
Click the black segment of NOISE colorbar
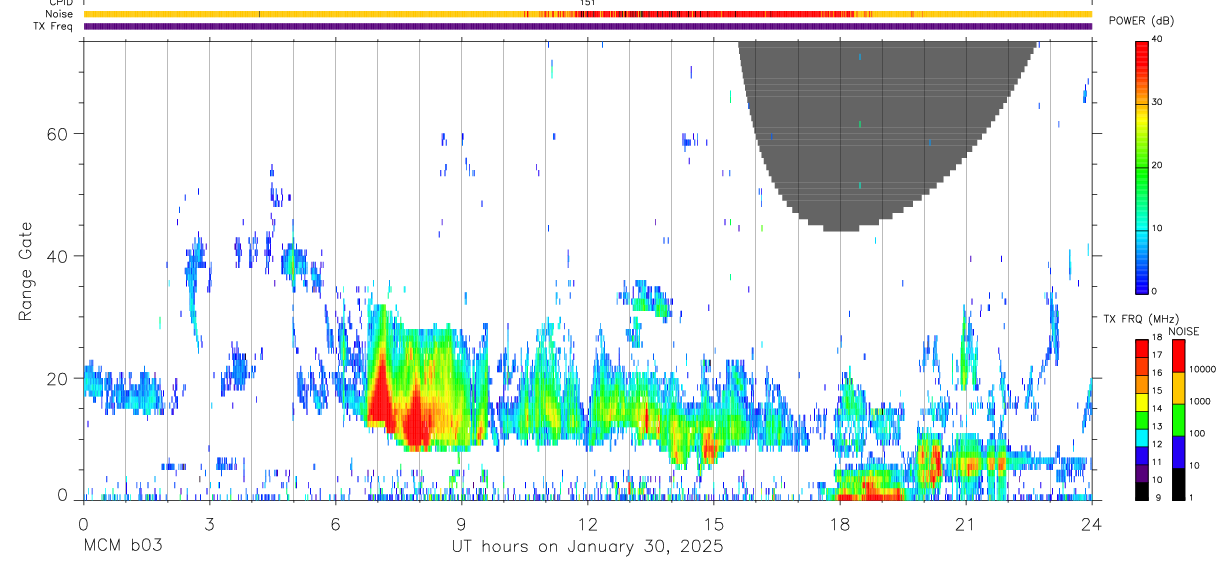1178,484
